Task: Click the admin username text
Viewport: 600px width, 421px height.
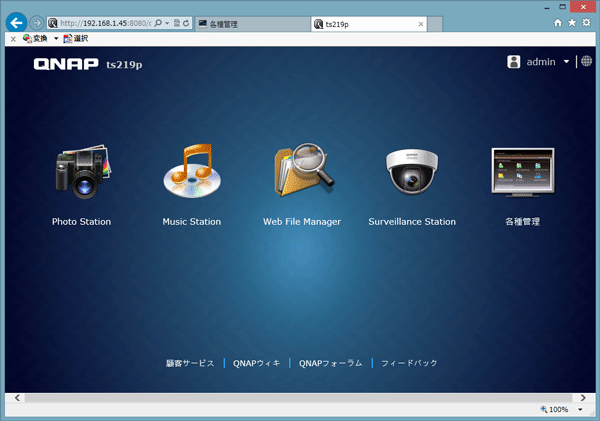Action: pyautogui.click(x=541, y=62)
